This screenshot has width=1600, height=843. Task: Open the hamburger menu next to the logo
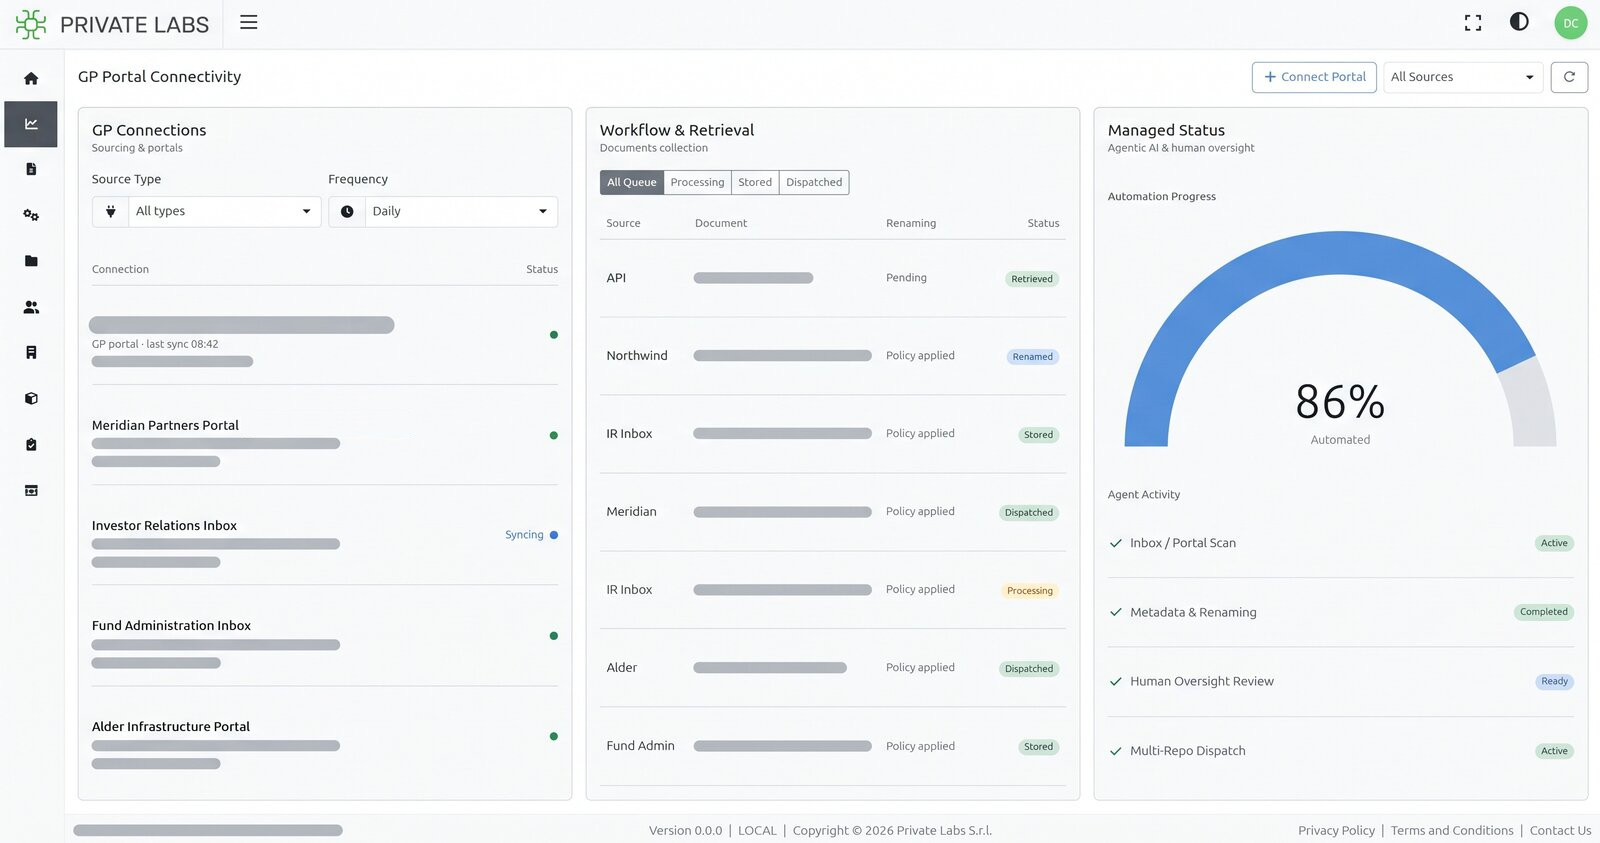249,22
